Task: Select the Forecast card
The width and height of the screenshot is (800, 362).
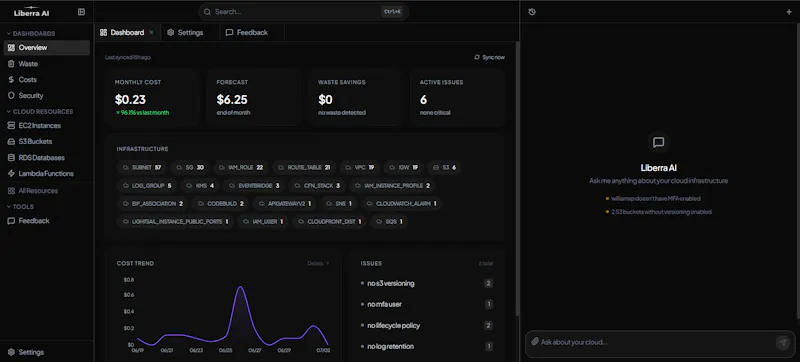Action: pos(254,97)
